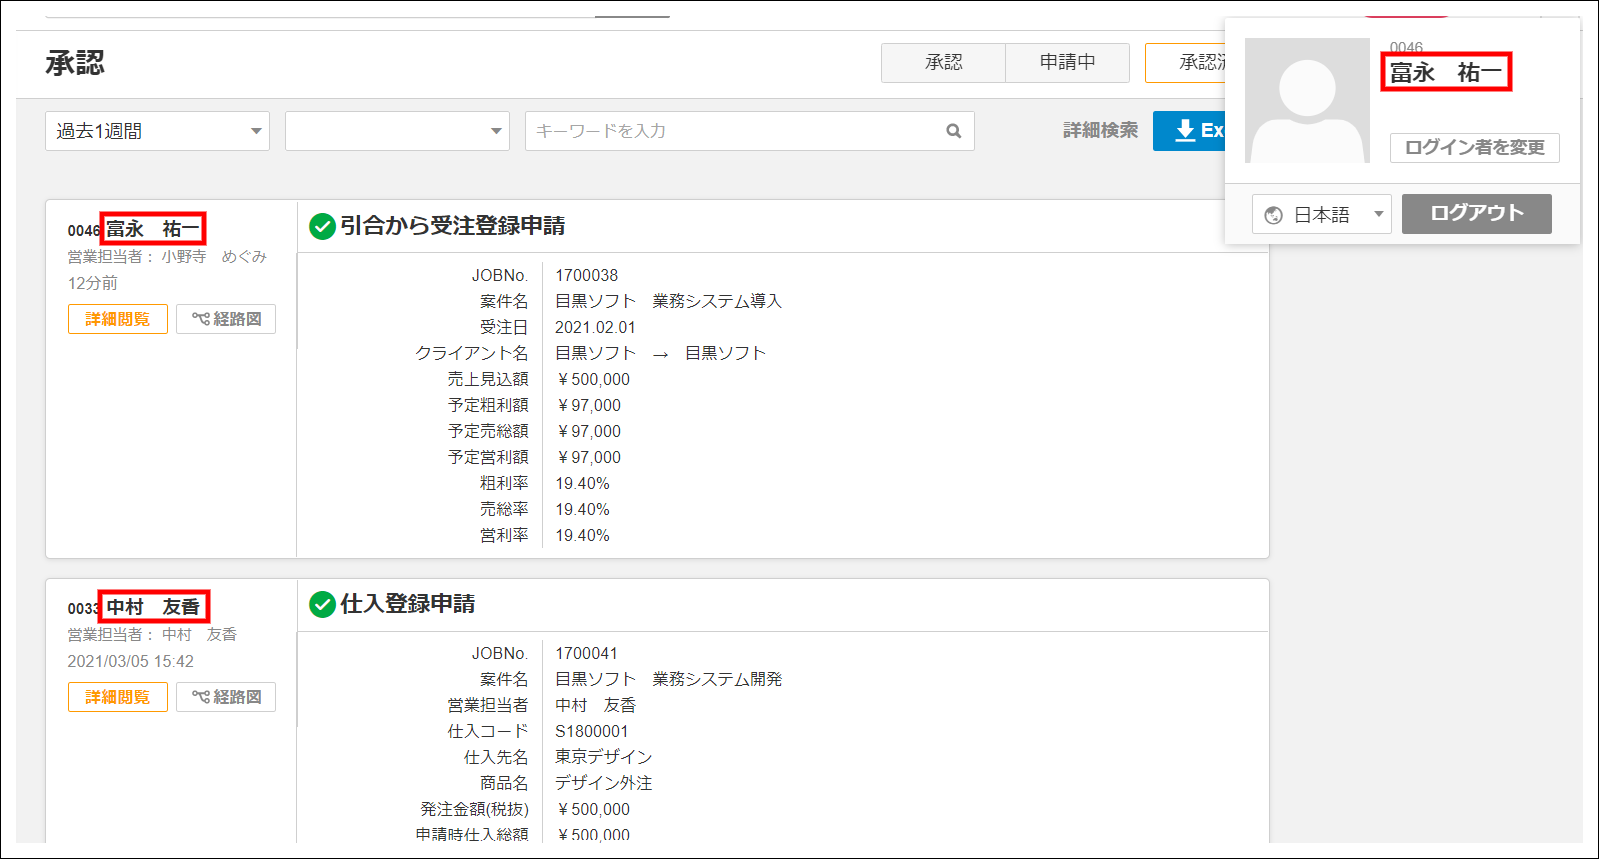
Task: Click the Excel download icon button
Action: [1189, 131]
